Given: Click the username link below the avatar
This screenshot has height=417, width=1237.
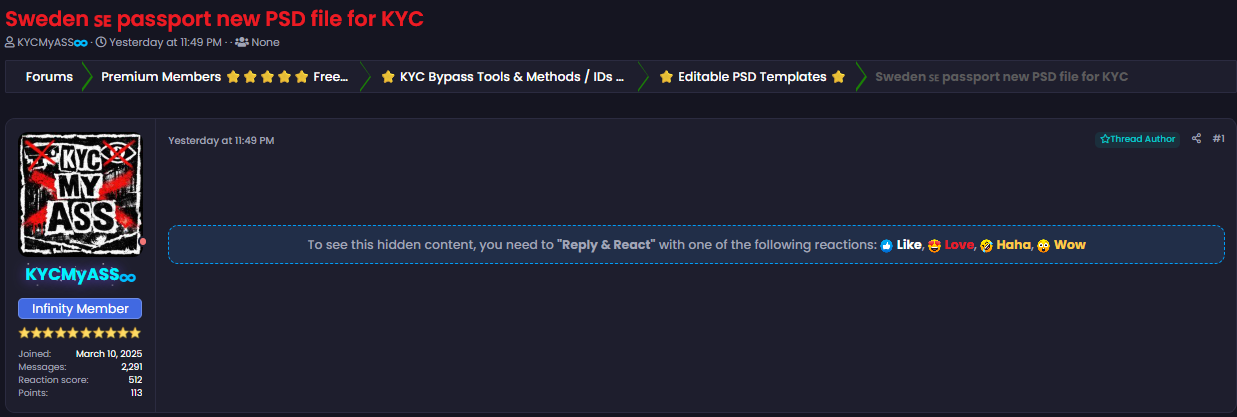Looking at the screenshot, I should [x=81, y=275].
